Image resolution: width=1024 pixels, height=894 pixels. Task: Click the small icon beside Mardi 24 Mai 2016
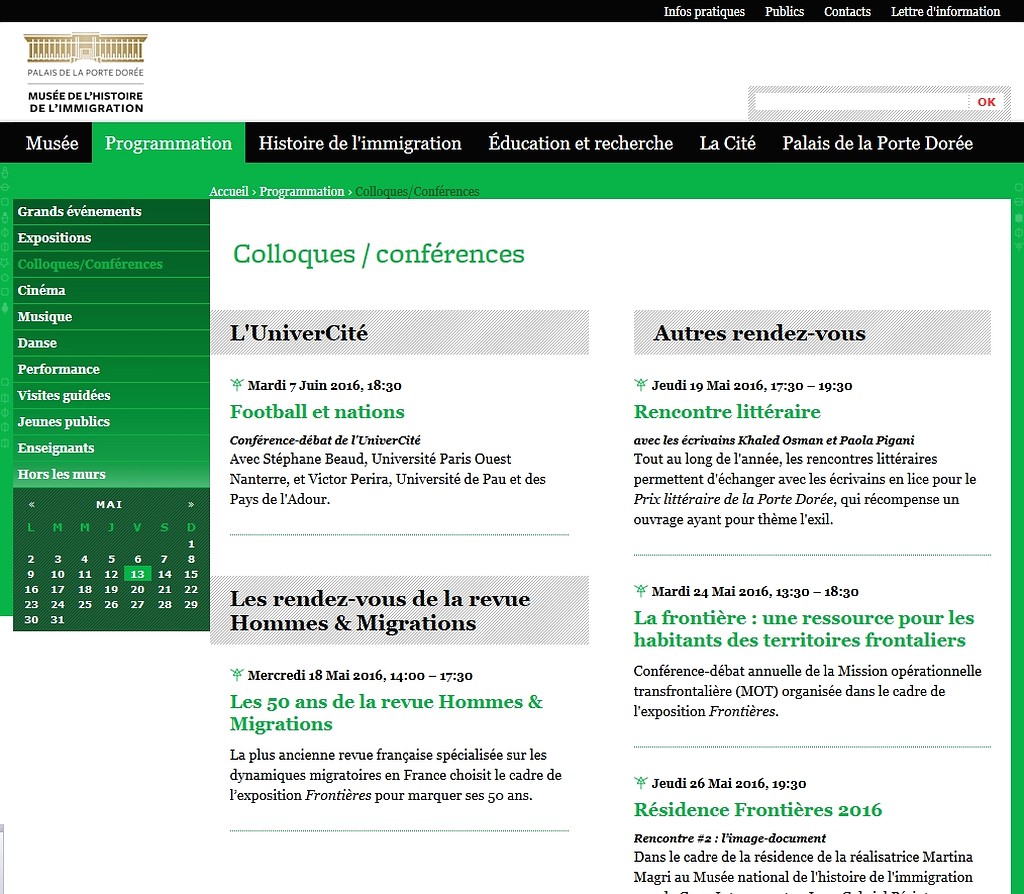pyautogui.click(x=641, y=591)
